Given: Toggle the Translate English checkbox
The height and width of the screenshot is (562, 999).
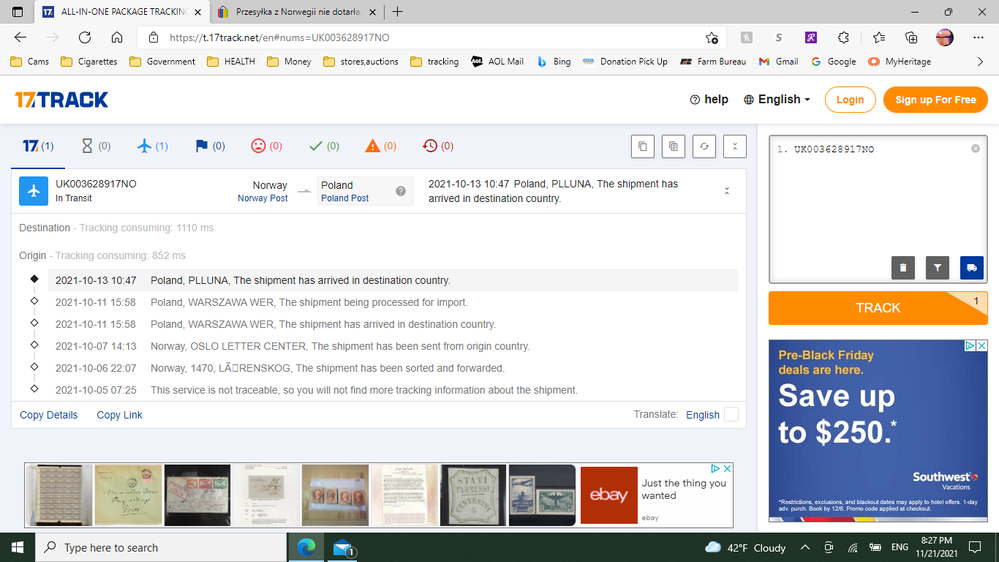Looking at the screenshot, I should (x=731, y=414).
